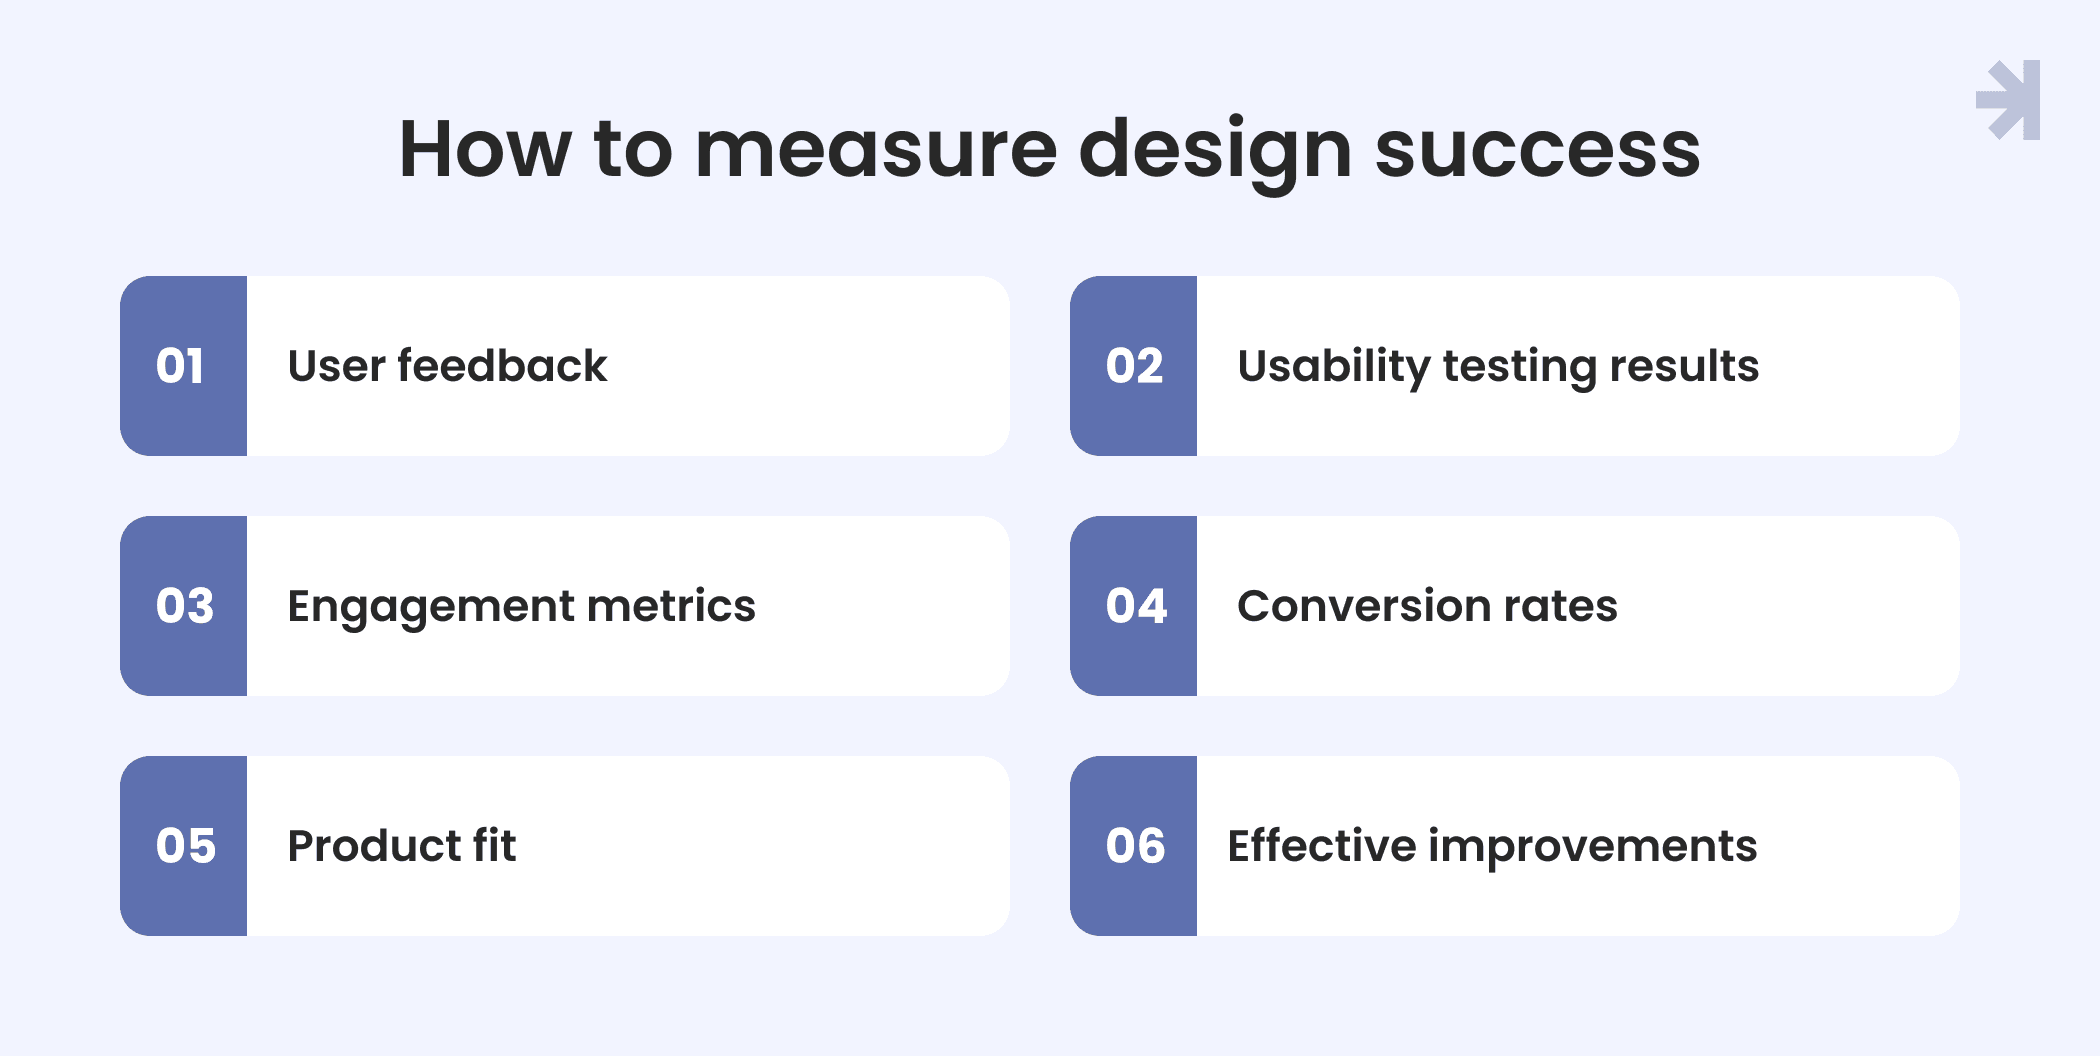Click the 'Product fit' text label
Viewport: 2100px width, 1056px height.
coord(401,846)
